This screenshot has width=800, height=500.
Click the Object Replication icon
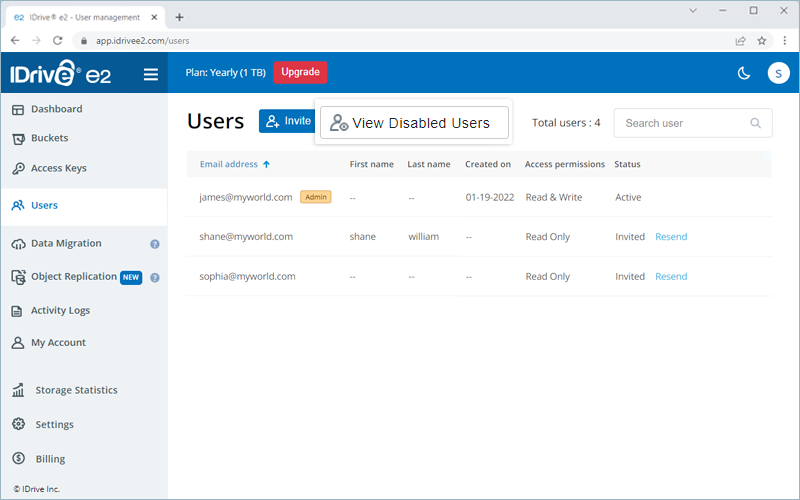(x=18, y=277)
